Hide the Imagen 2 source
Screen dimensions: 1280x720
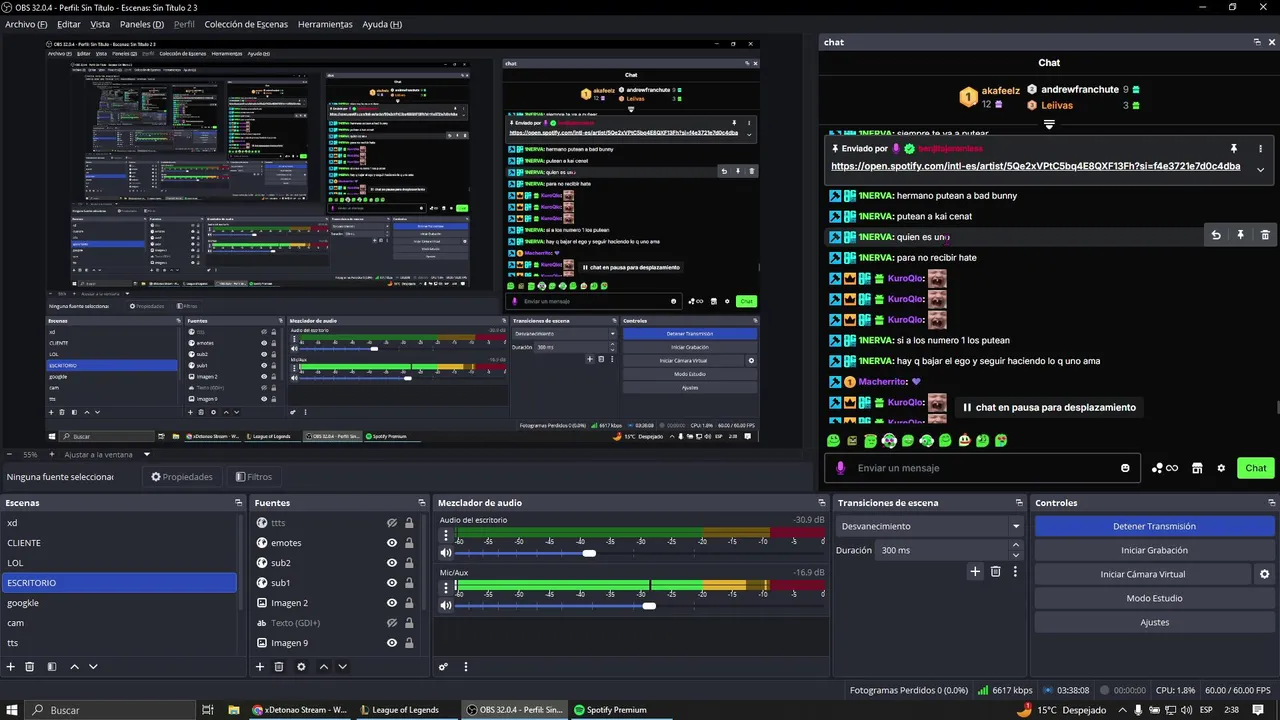[392, 603]
